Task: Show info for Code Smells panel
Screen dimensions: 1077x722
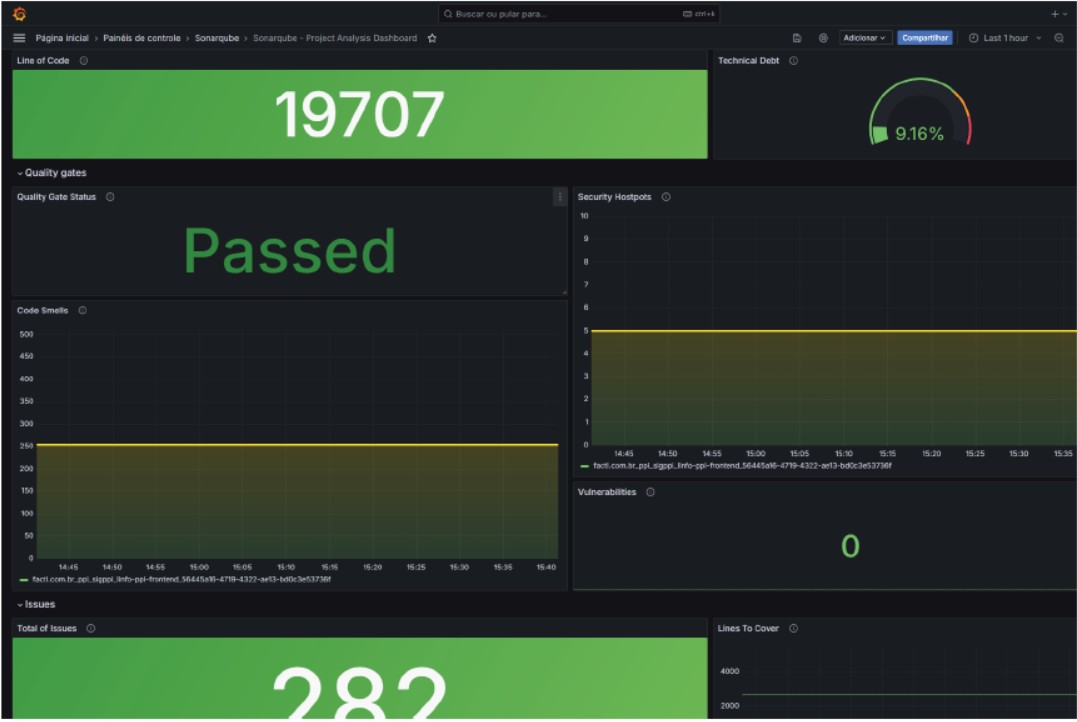Action: coord(82,310)
